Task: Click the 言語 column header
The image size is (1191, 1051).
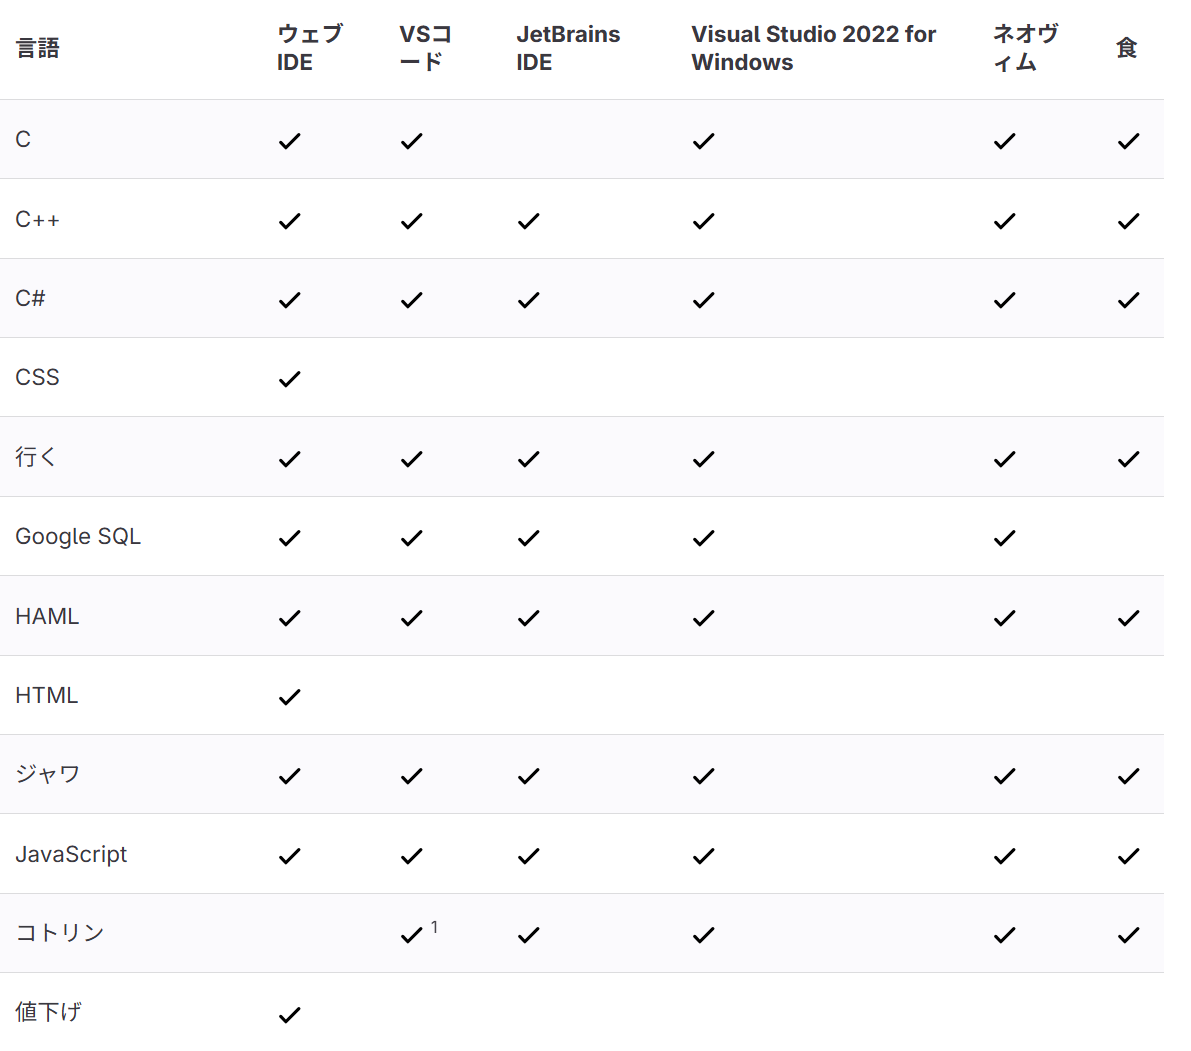Action: click(38, 48)
